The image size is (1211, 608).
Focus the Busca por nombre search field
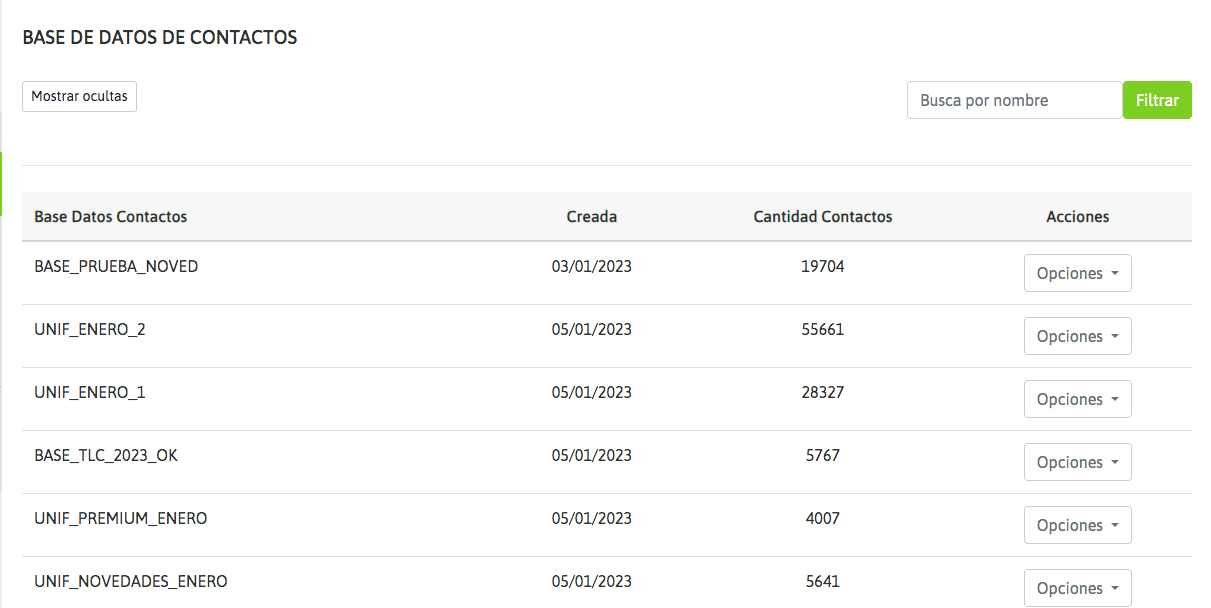pyautogui.click(x=1014, y=100)
